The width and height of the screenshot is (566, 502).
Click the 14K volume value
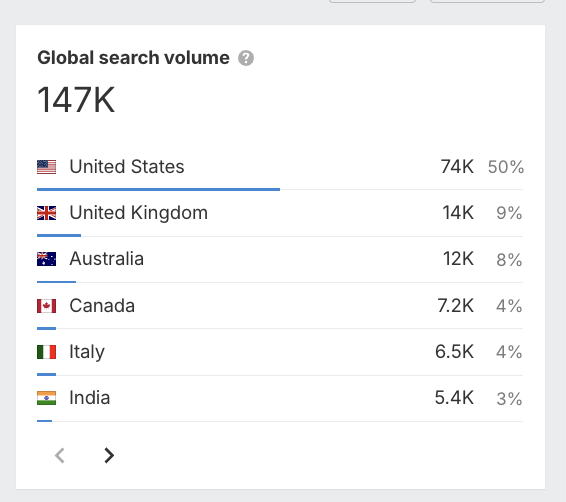458,213
